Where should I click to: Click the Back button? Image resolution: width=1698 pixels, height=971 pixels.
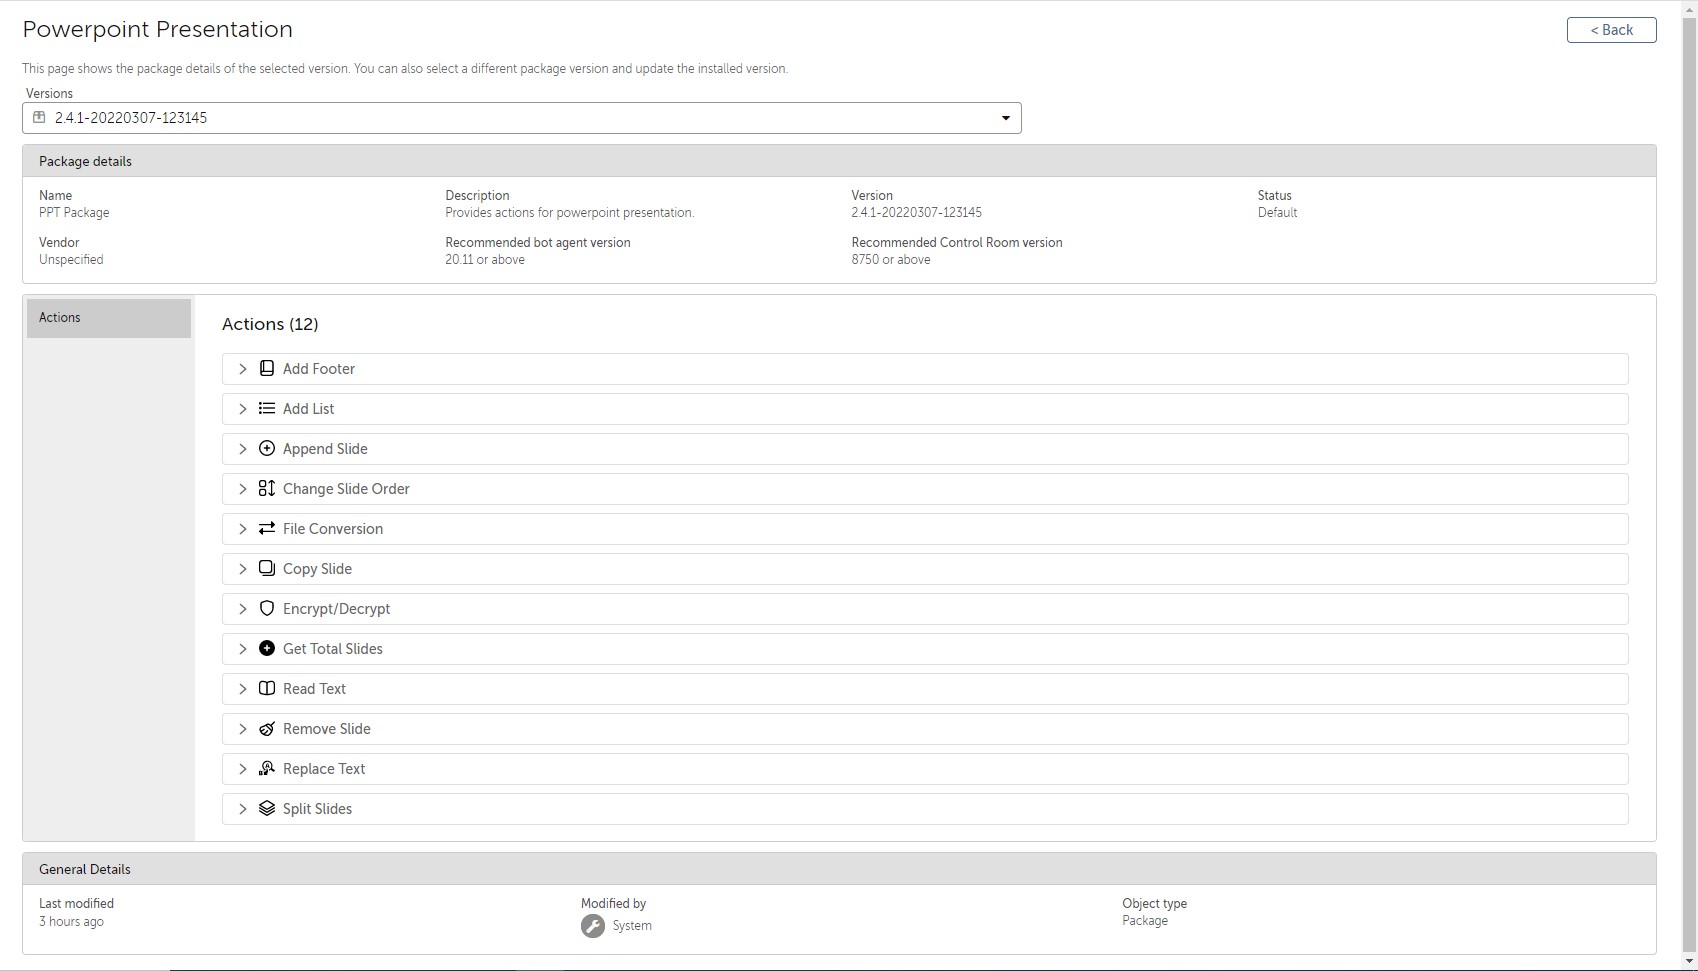click(x=1611, y=30)
